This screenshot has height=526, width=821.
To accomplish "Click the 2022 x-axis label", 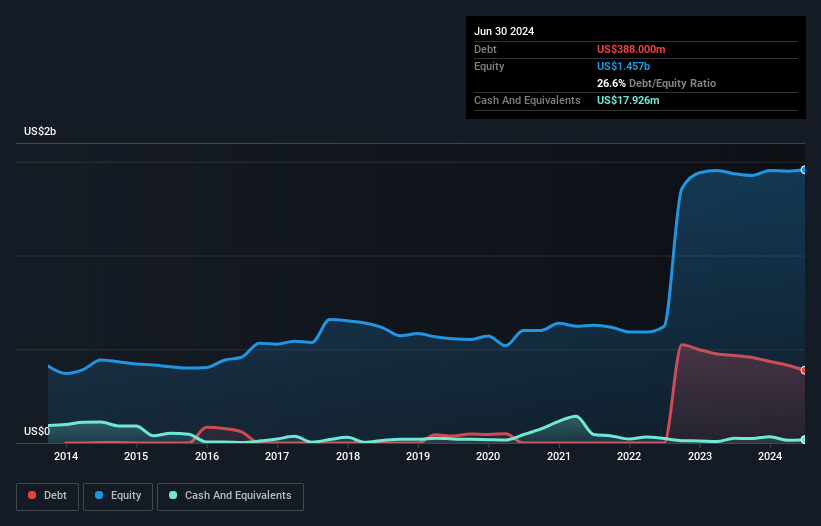I will 629,456.
